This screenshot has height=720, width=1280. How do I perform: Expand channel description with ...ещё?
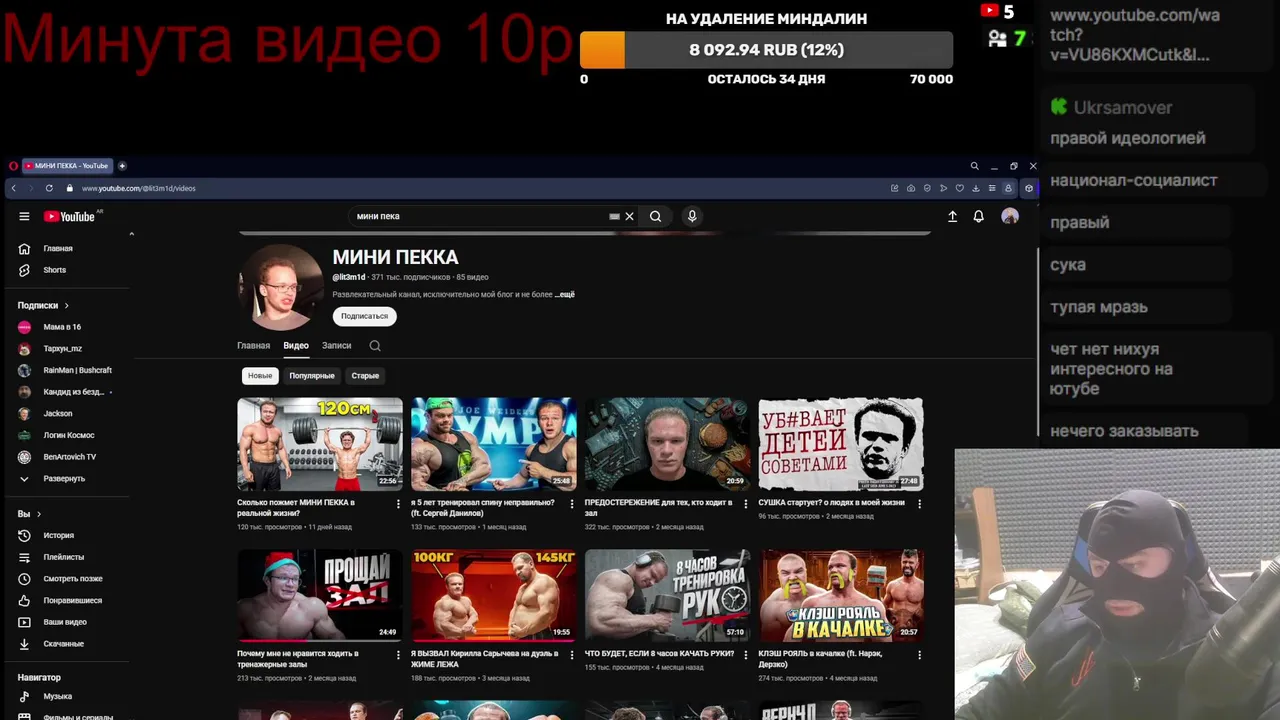565,295
